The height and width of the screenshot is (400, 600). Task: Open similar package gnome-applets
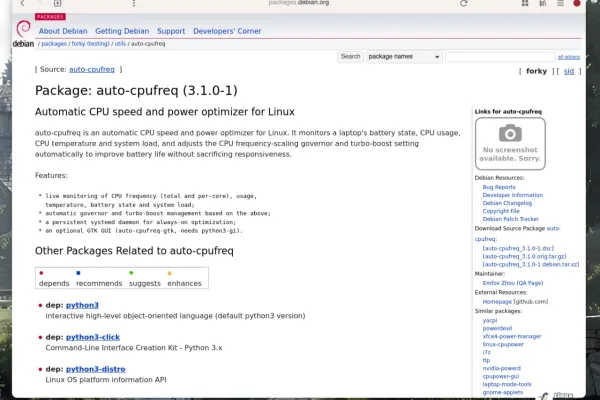click(x=503, y=392)
